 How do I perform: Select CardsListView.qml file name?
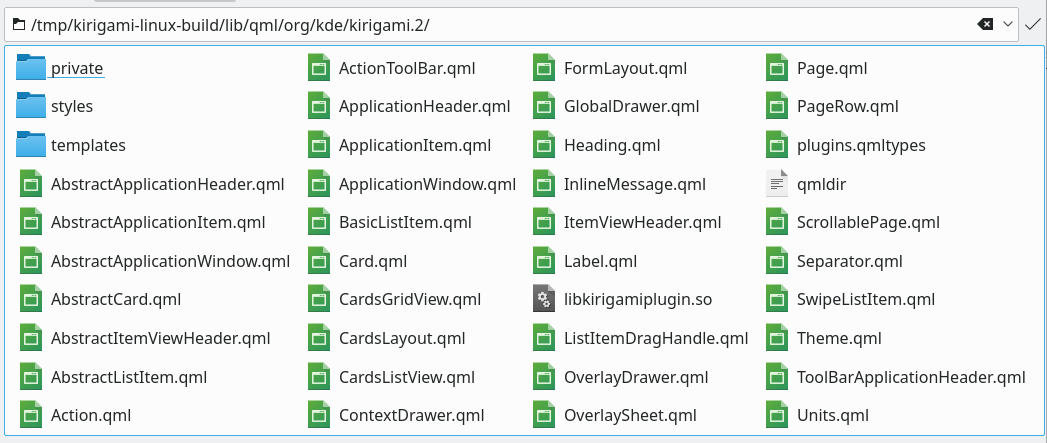coord(407,377)
